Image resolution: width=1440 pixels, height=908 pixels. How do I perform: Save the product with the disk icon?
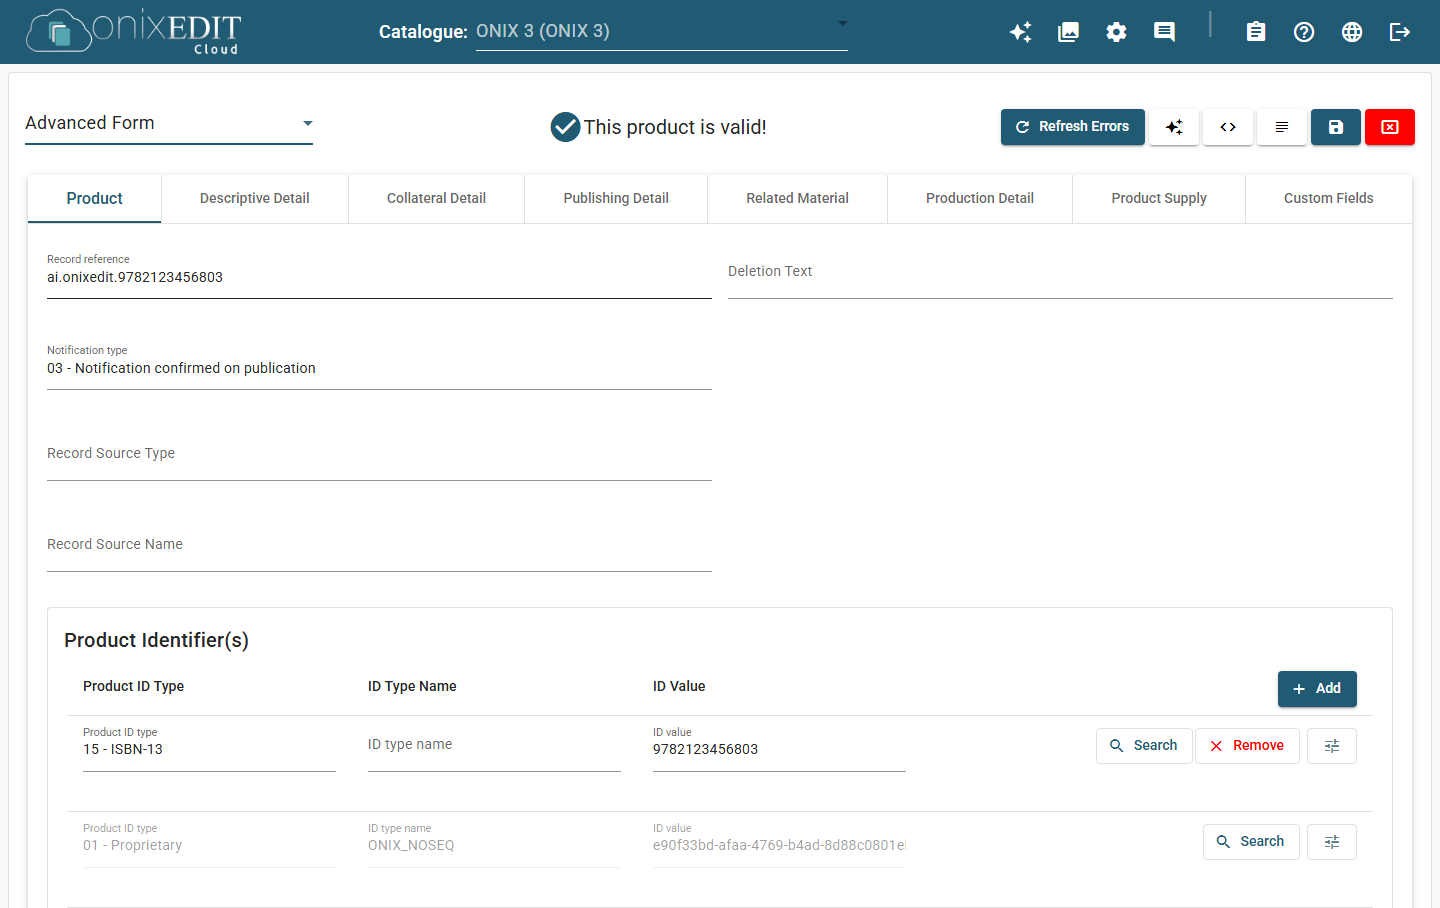tap(1336, 127)
